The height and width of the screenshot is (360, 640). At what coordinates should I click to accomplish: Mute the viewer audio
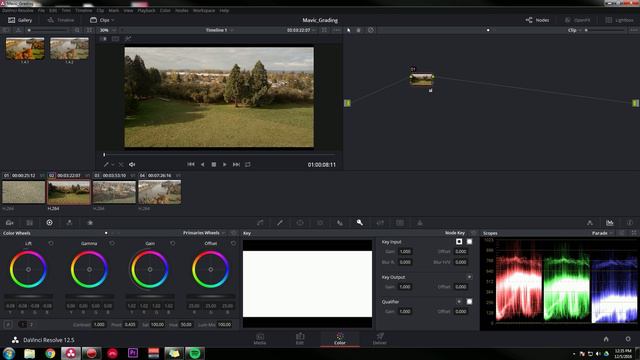(x=132, y=164)
